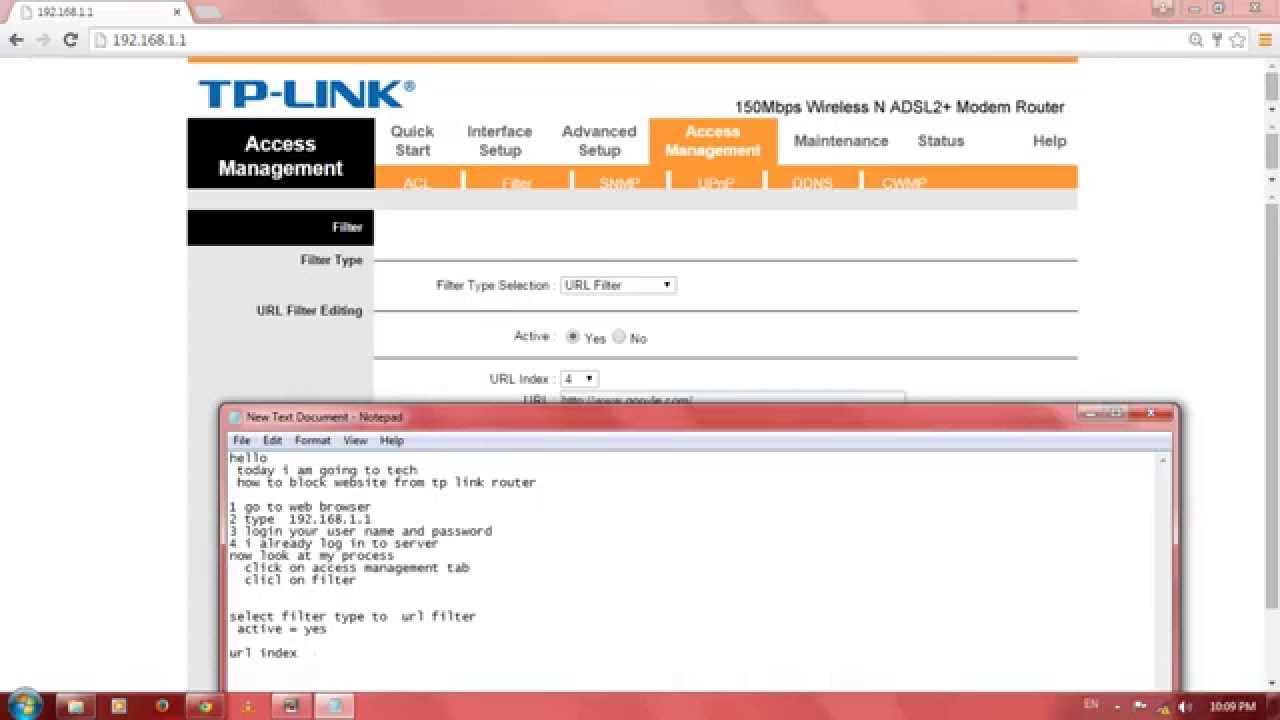
Task: Click the URL input field on router page
Action: point(732,398)
